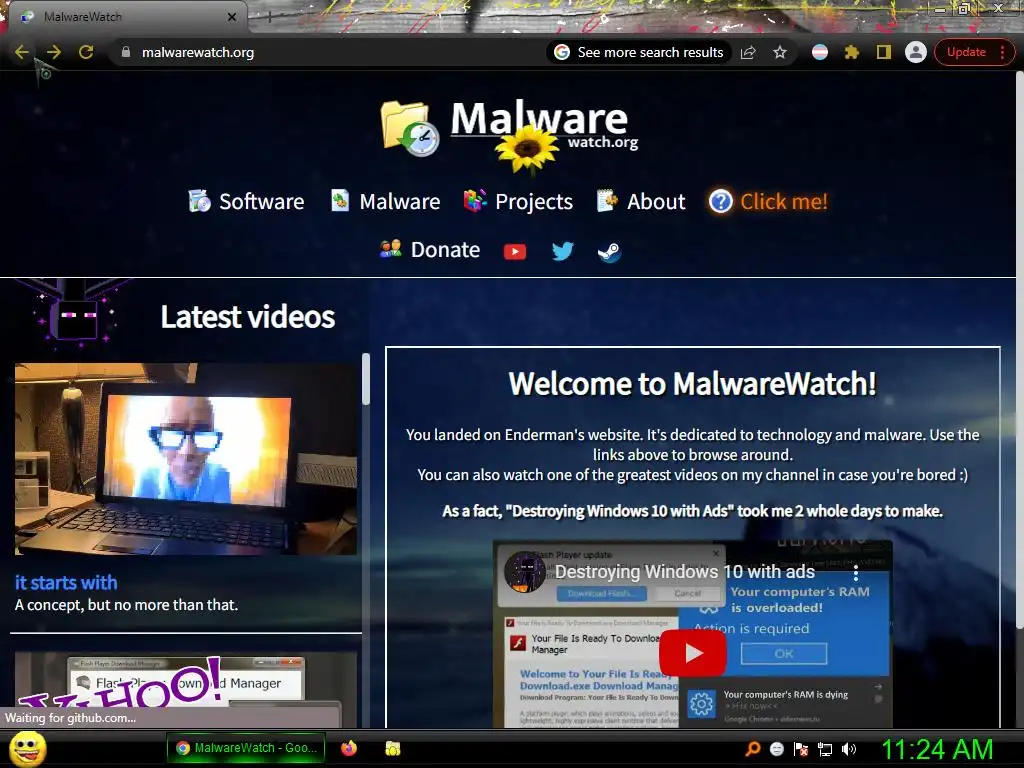1024x768 pixels.
Task: Open the laptop video thumbnail
Action: [x=185, y=458]
